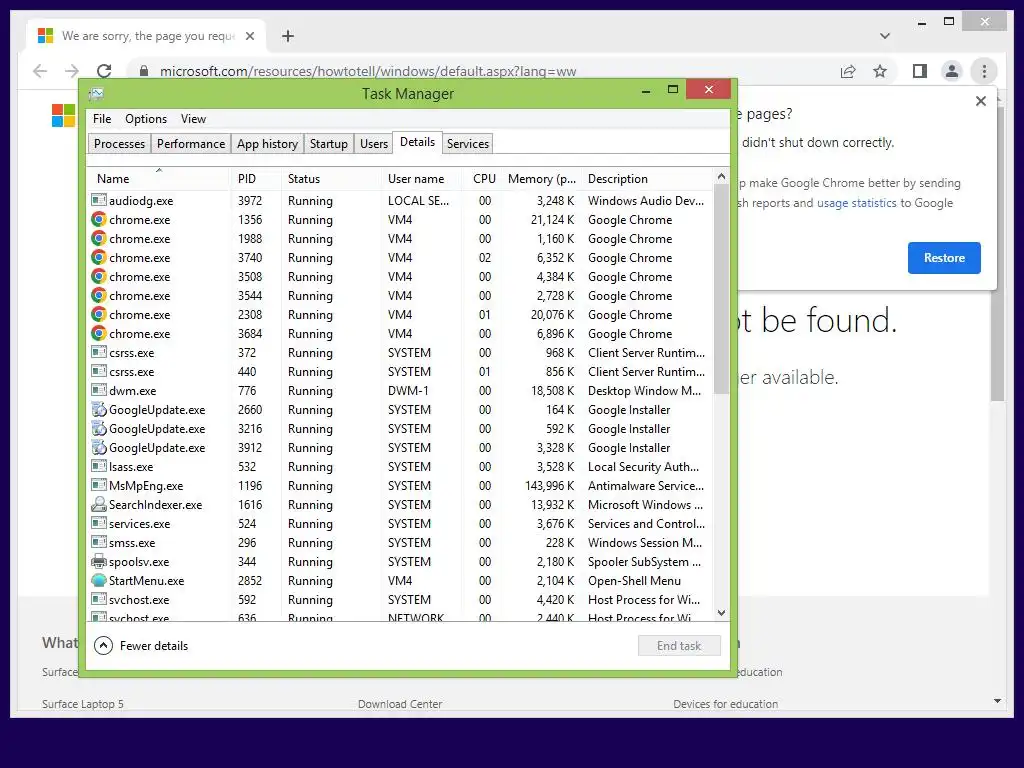Open Chrome tab search dropdown chevron

885,36
